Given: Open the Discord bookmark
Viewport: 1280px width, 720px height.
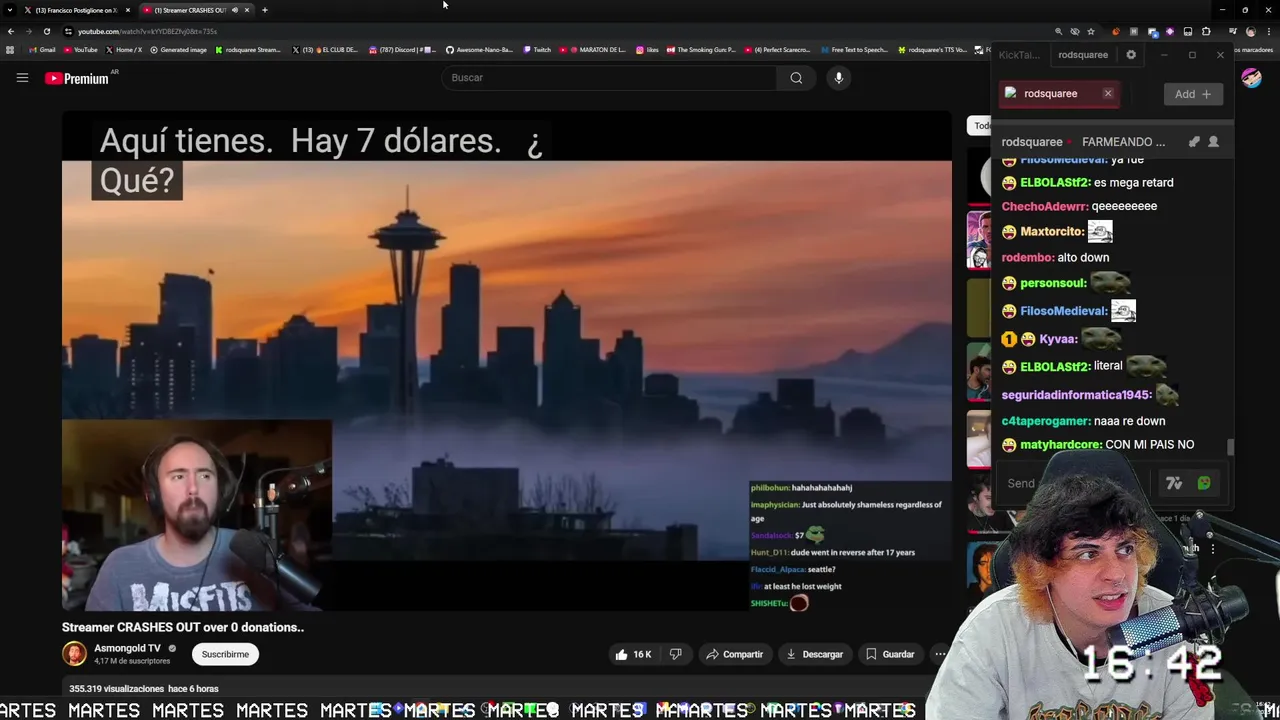Looking at the screenshot, I should tap(402, 50).
